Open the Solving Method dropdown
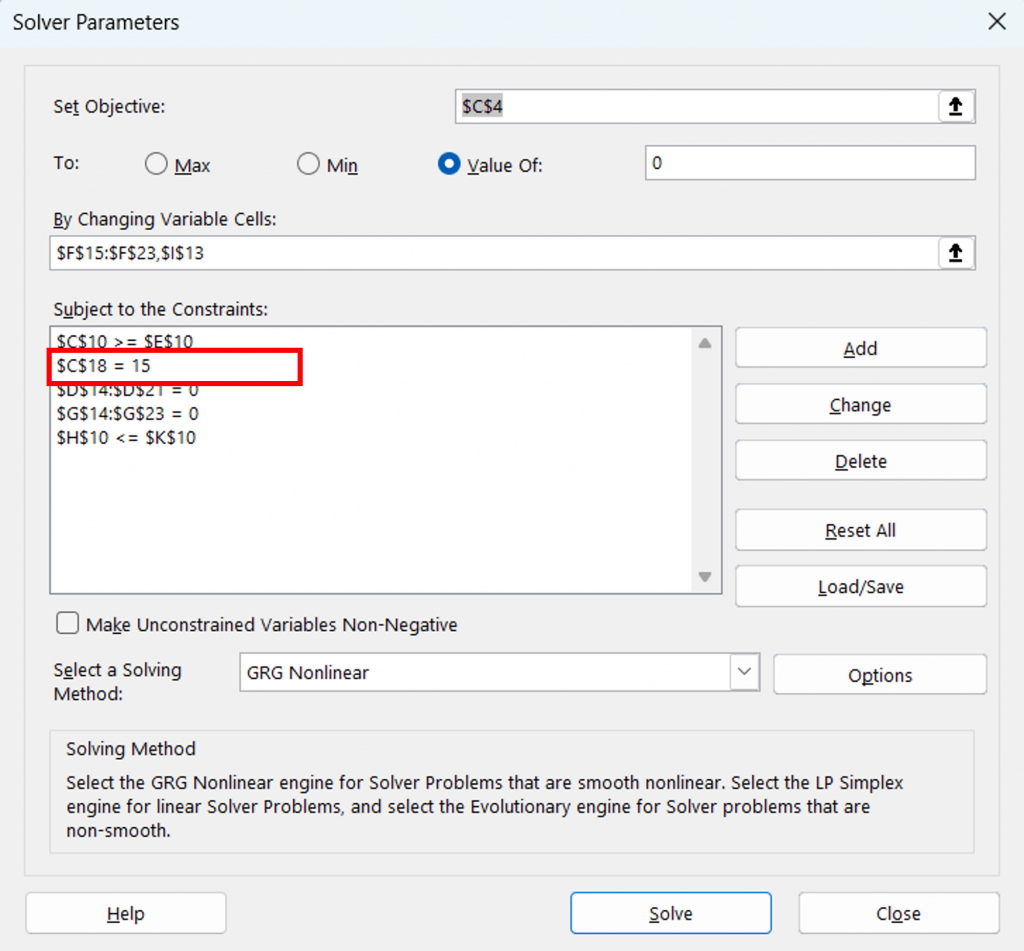The image size is (1024, 951). 743,673
